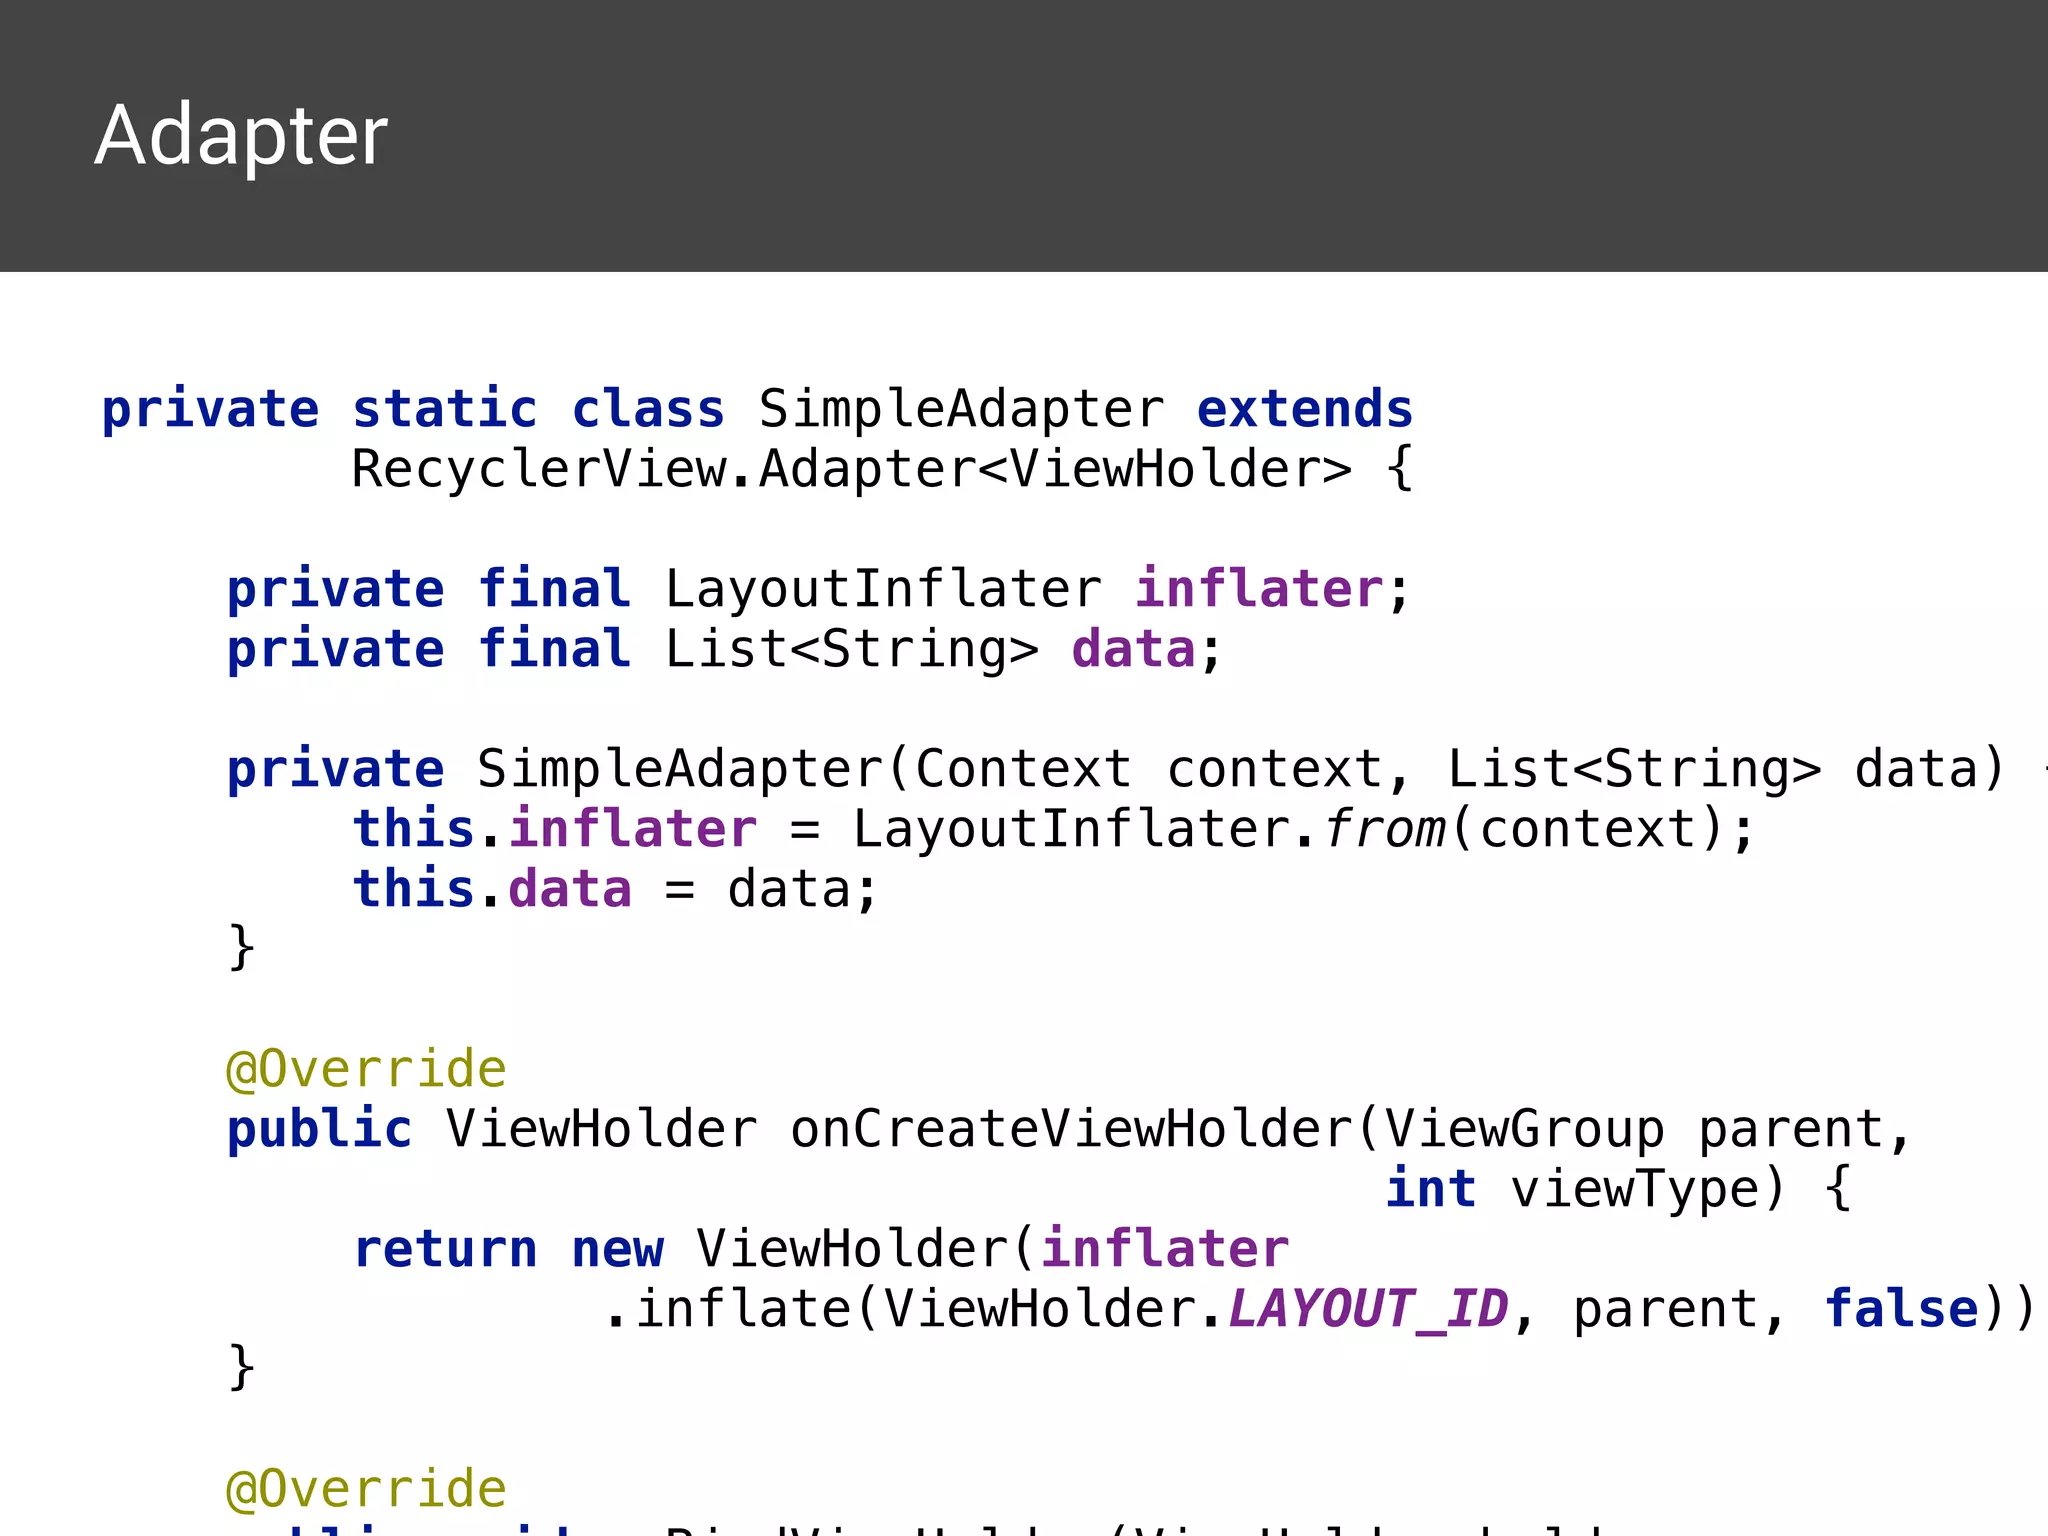Click "LayoutInflater" type in the inflater field declaration

click(883, 590)
